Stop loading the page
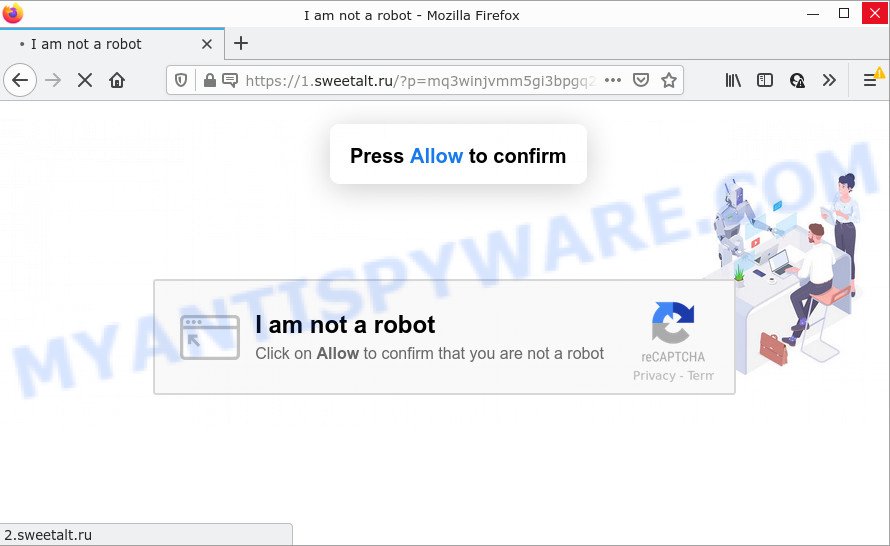Viewport: 890px width, 546px height. pos(85,80)
